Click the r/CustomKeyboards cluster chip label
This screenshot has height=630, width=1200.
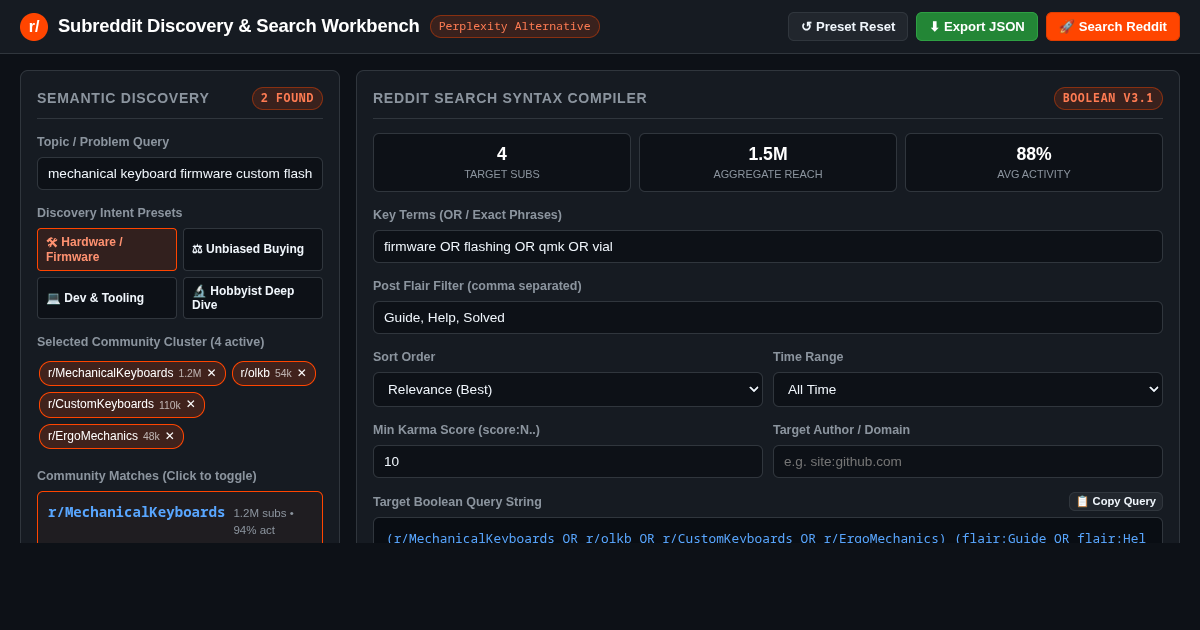pyautogui.click(x=101, y=404)
